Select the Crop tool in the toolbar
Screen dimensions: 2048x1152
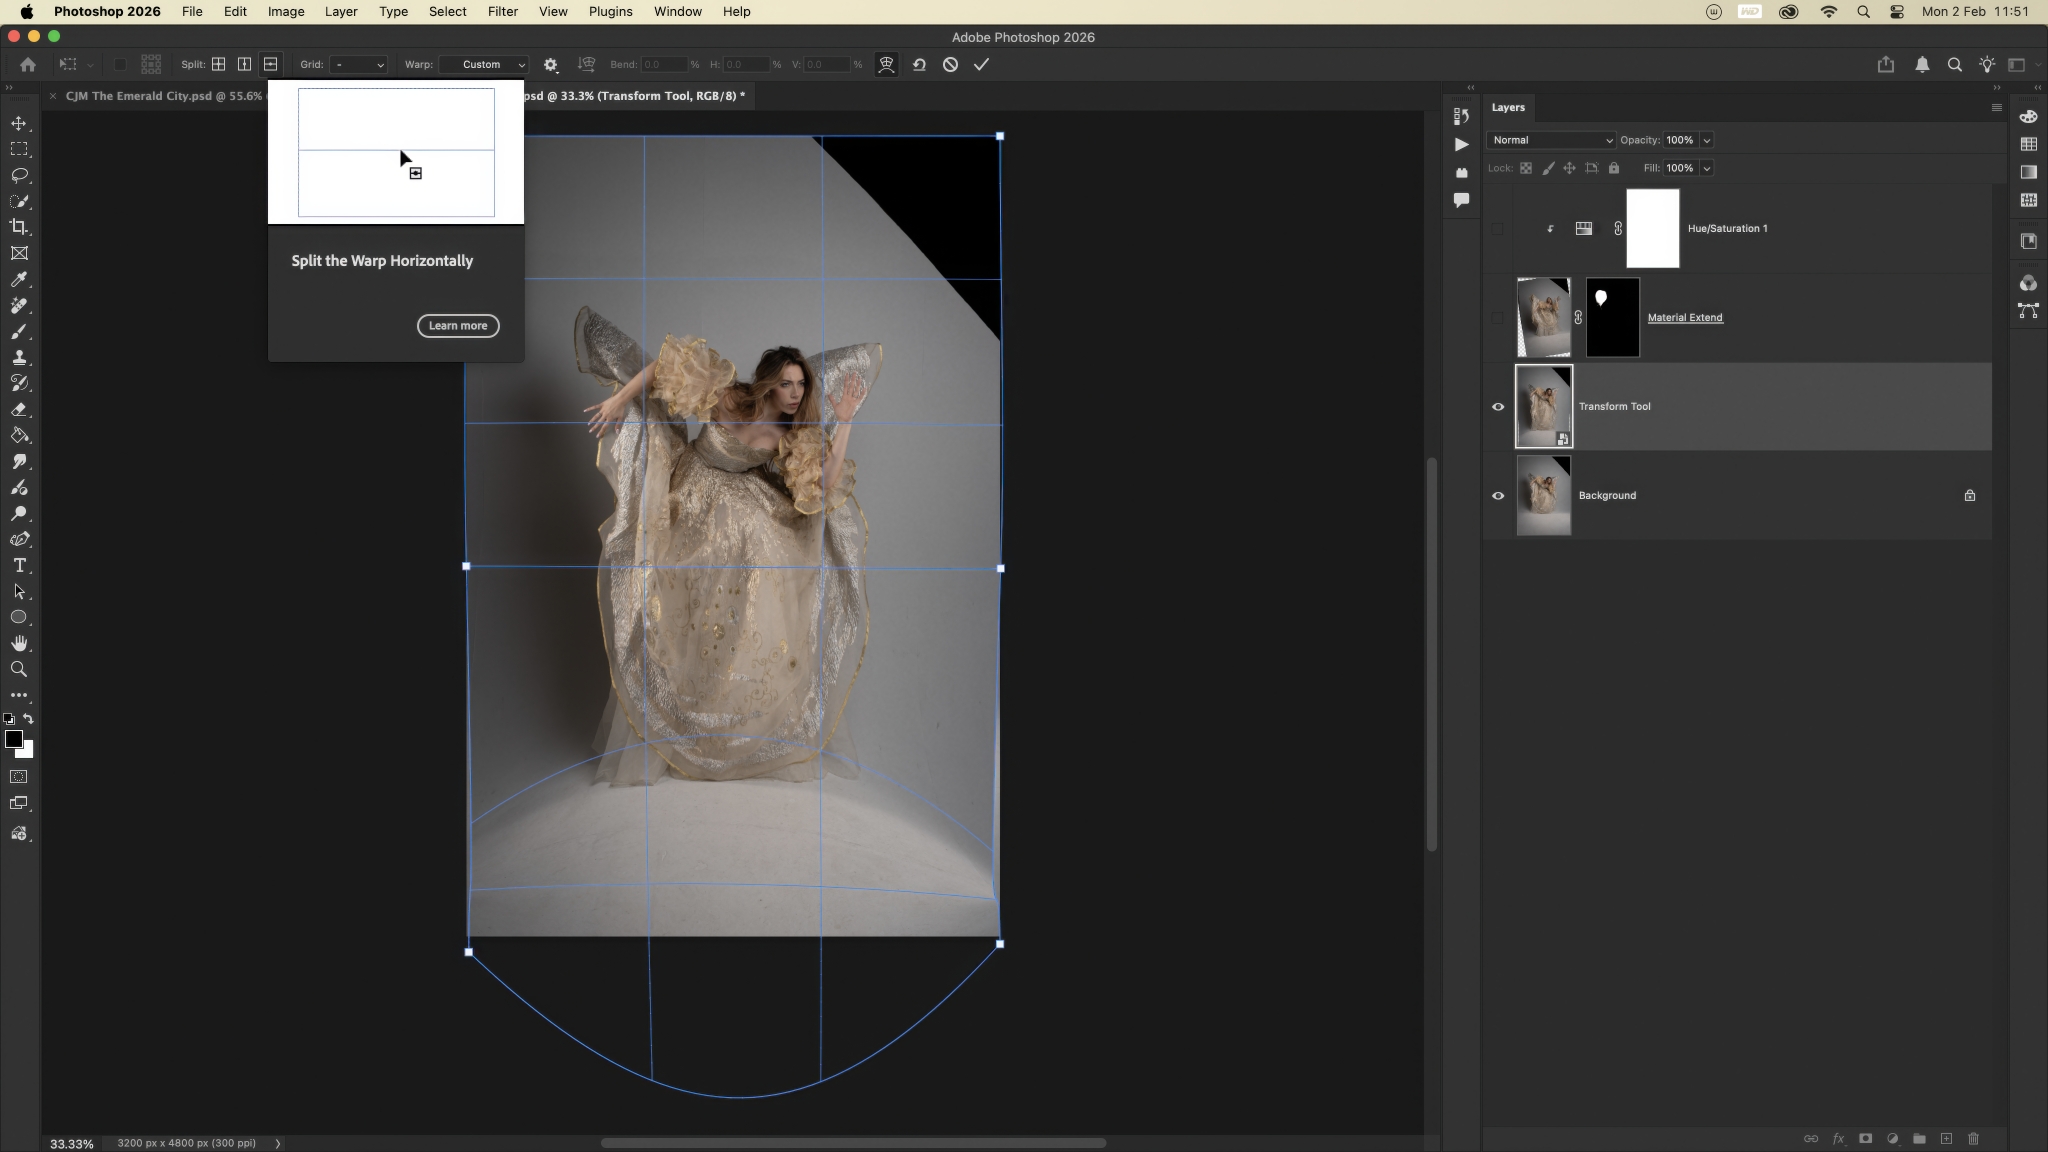click(x=19, y=227)
